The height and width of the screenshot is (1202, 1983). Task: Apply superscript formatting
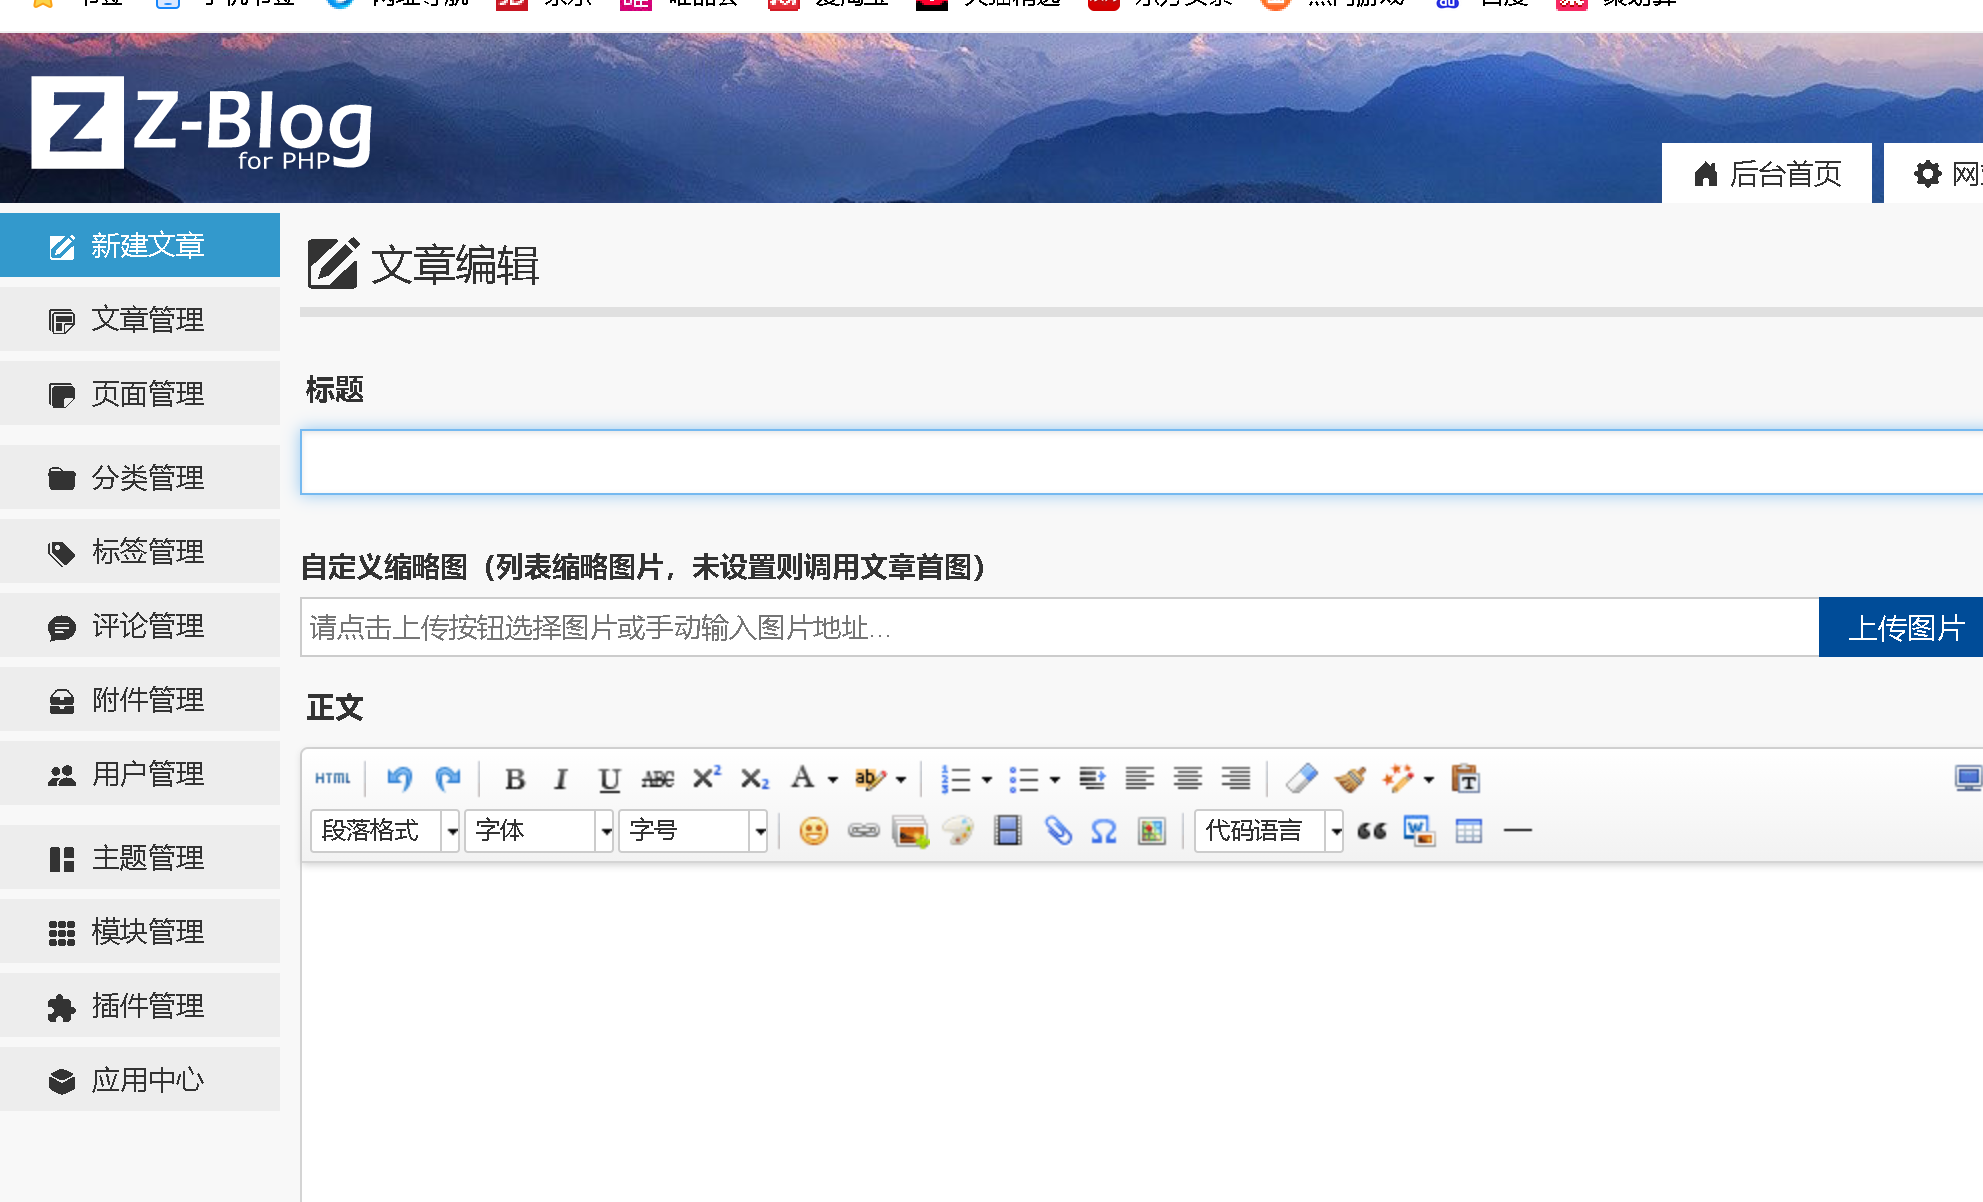[706, 778]
